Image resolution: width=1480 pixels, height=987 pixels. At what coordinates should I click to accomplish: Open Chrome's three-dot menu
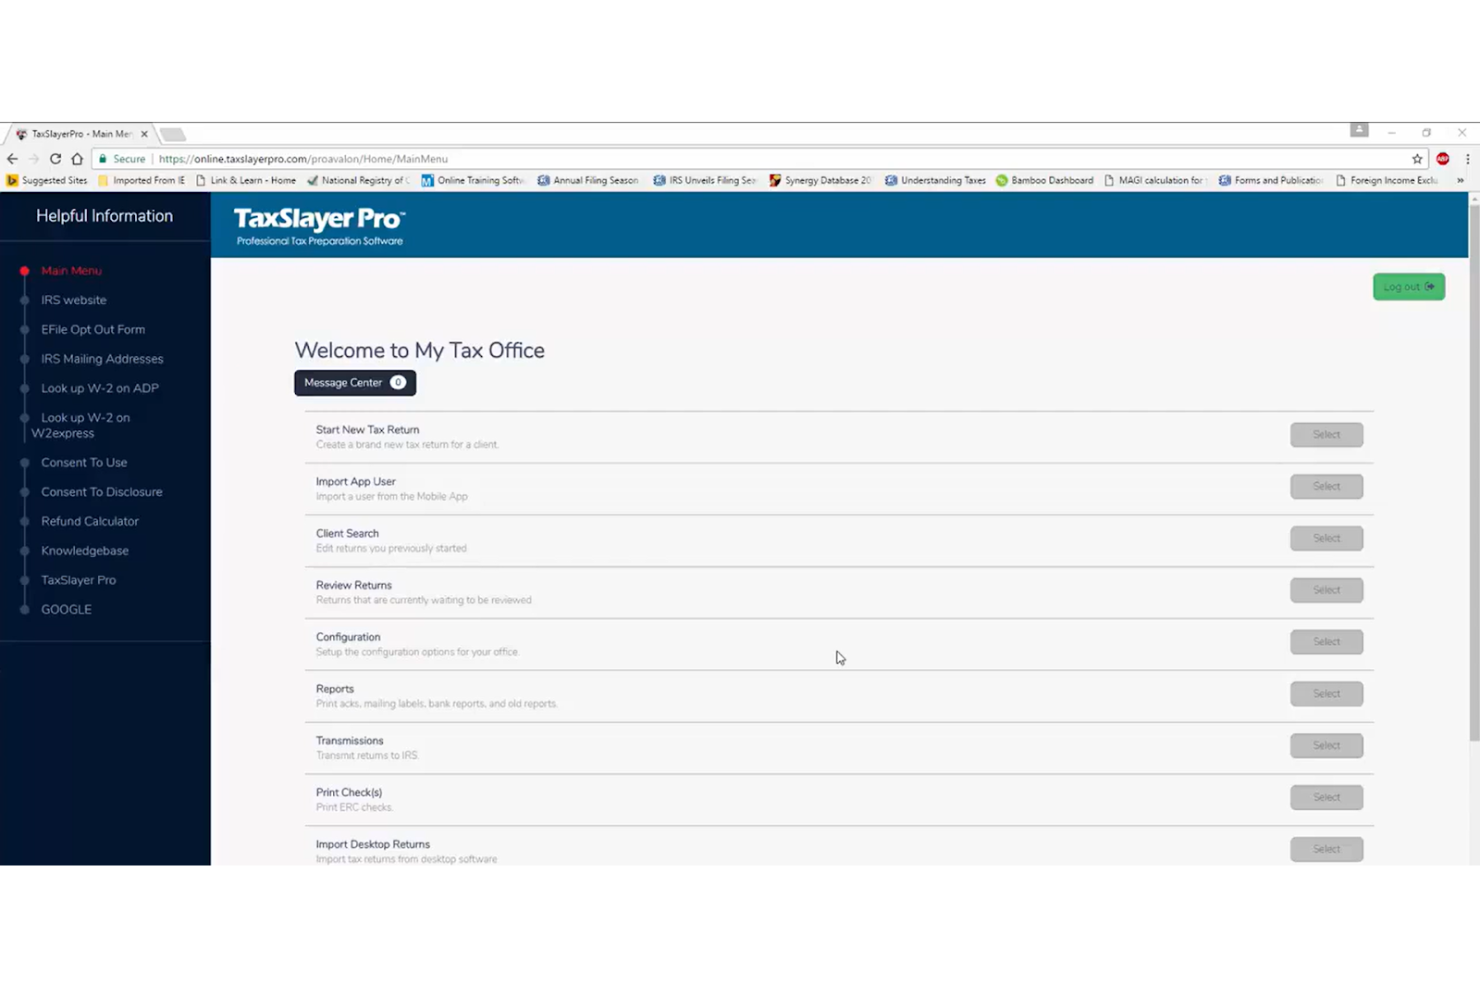1467,158
